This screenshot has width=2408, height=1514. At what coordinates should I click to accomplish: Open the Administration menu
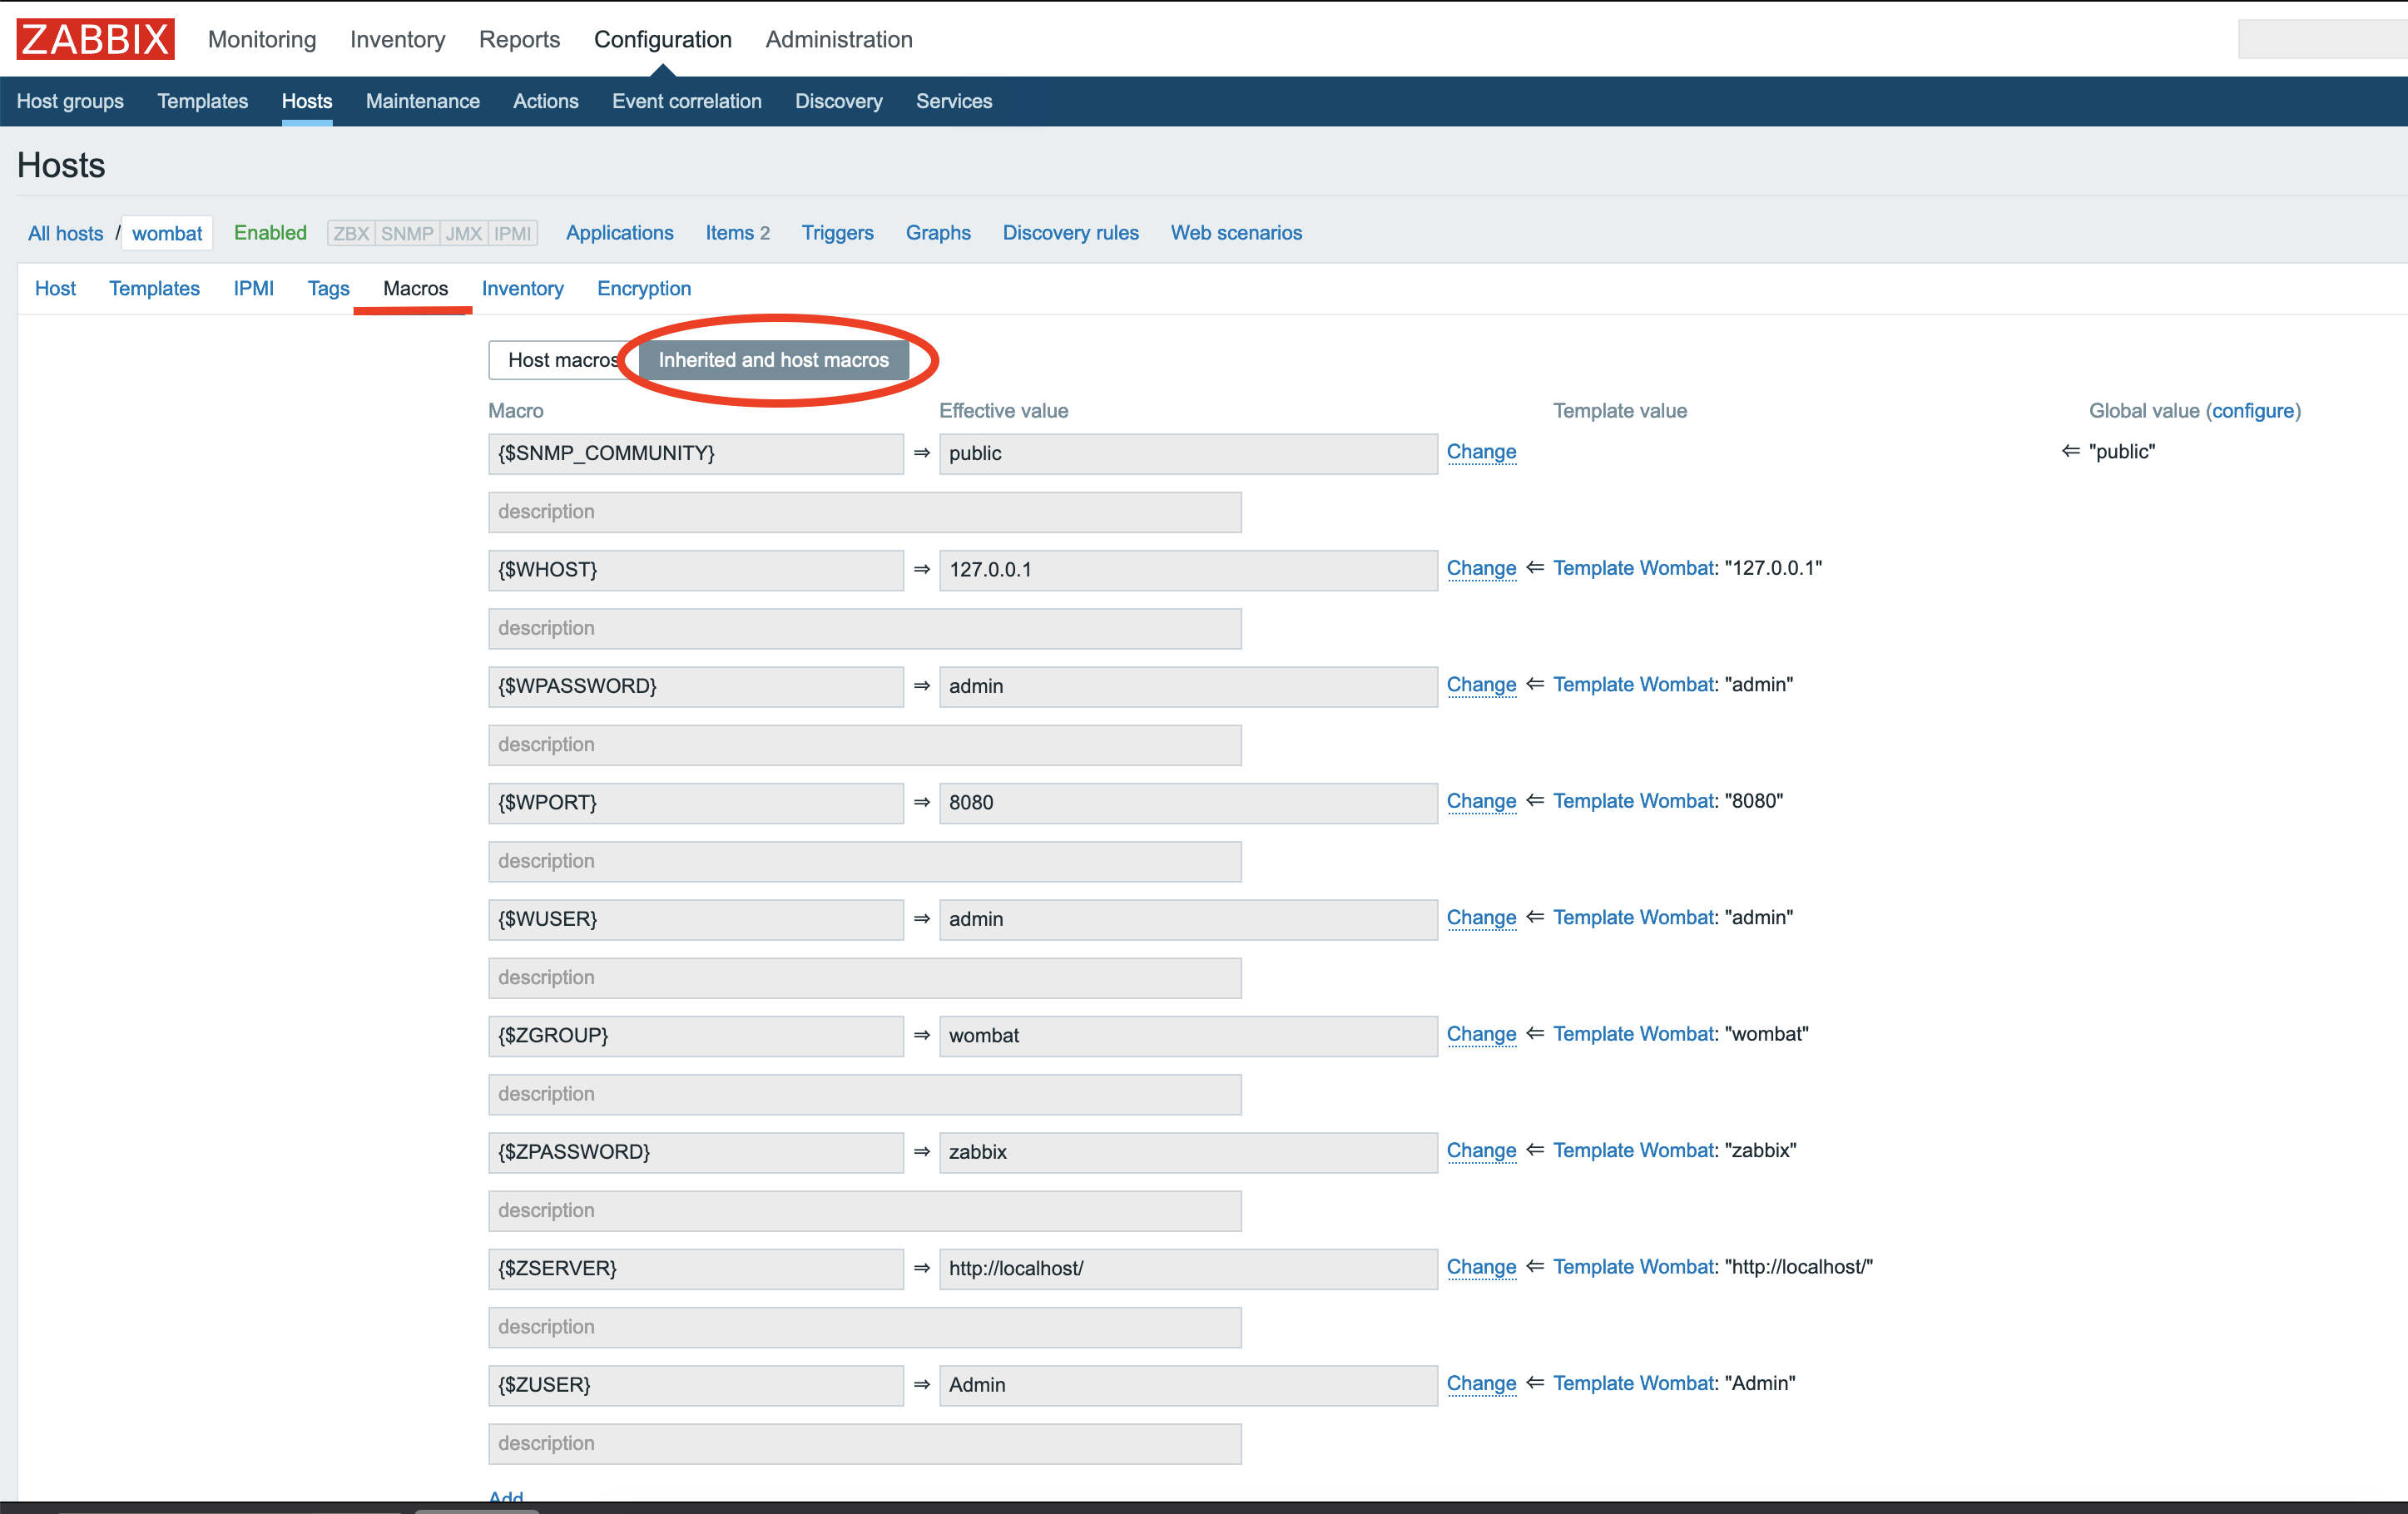tap(839, 39)
